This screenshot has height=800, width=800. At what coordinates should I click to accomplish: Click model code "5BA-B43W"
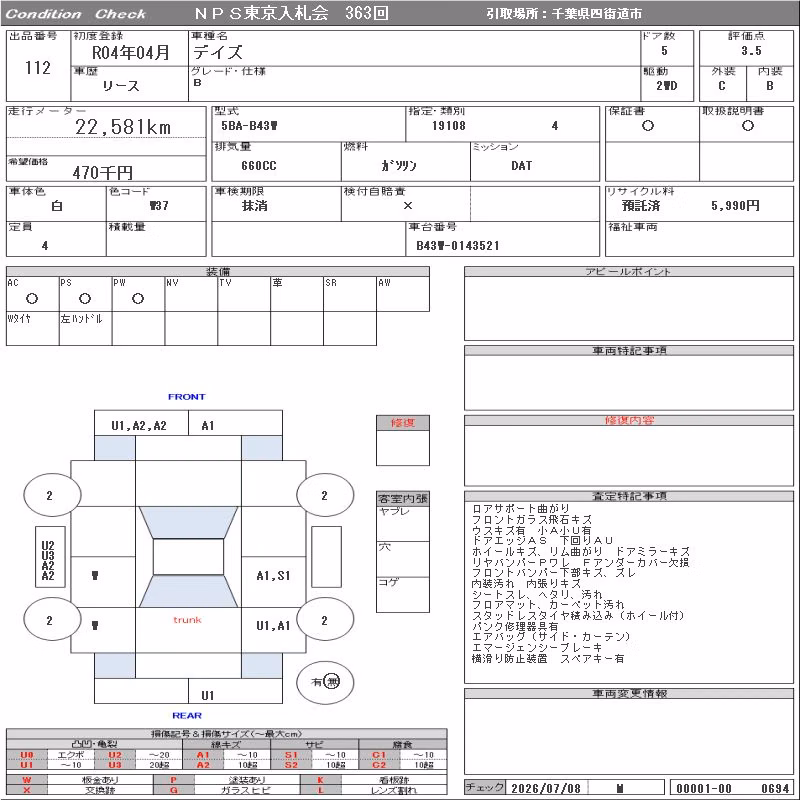pos(249,126)
